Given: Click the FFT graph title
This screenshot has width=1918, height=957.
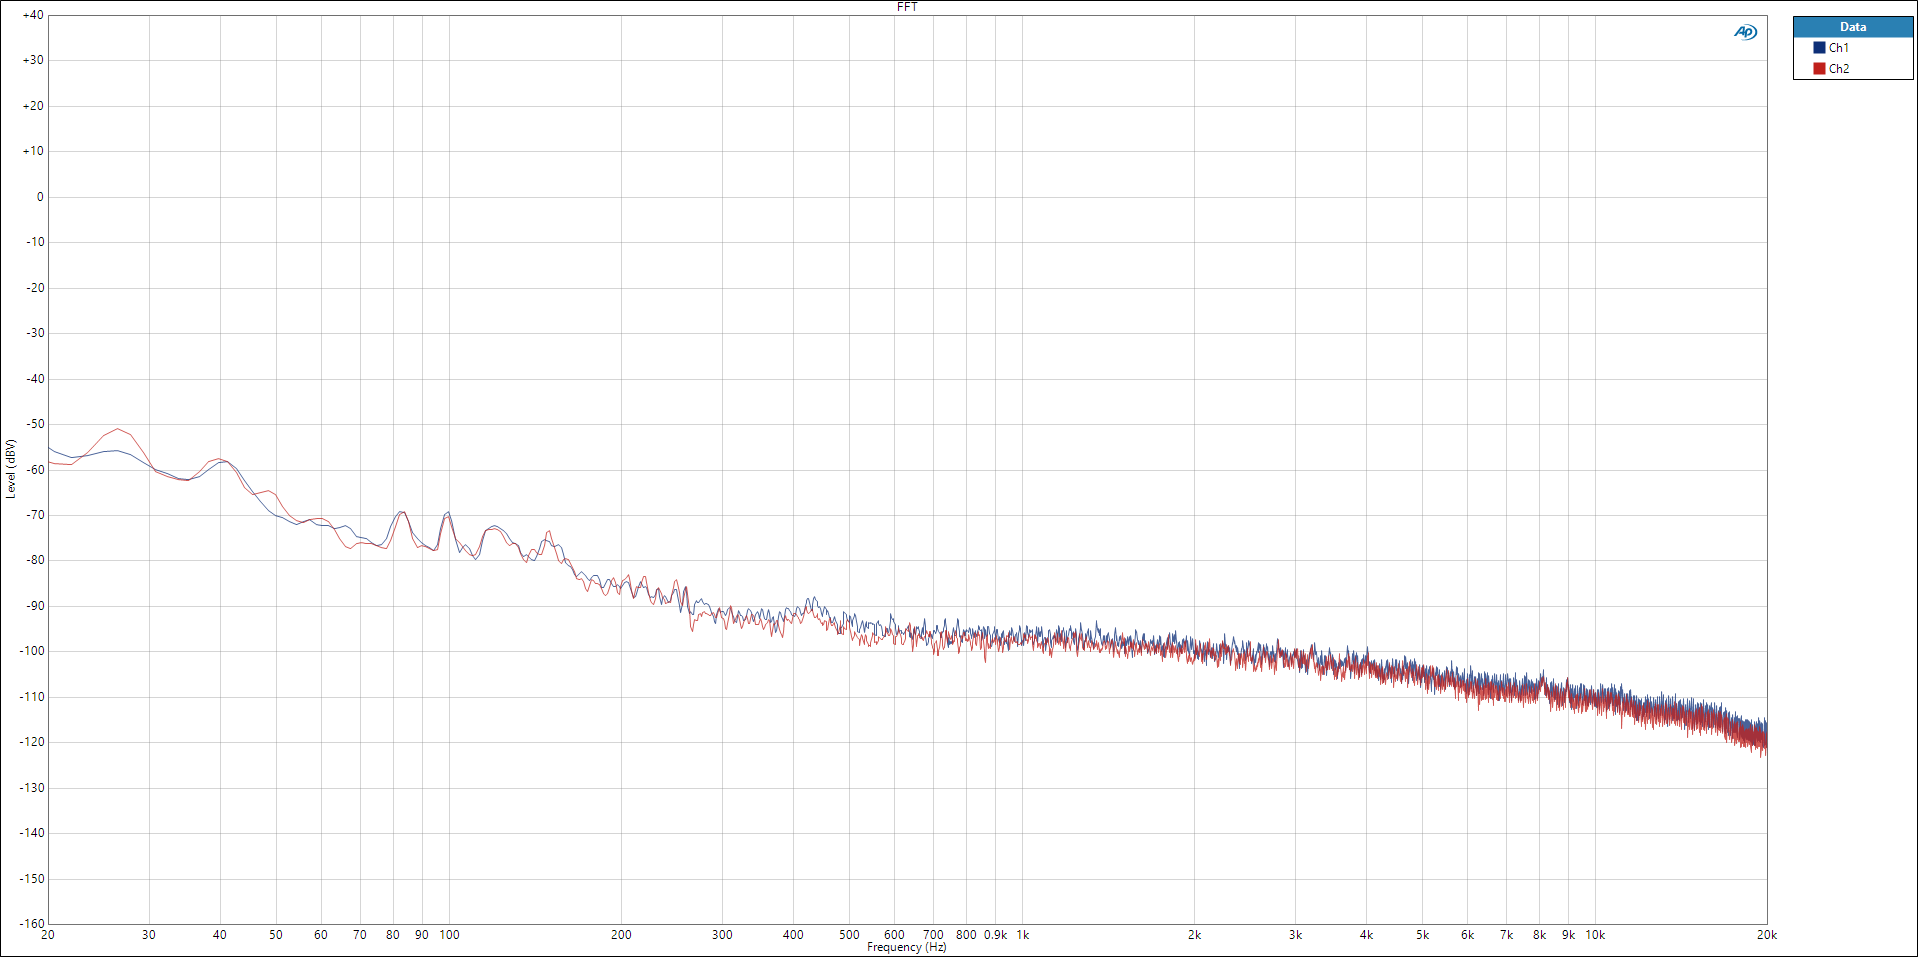Looking at the screenshot, I should (907, 7).
